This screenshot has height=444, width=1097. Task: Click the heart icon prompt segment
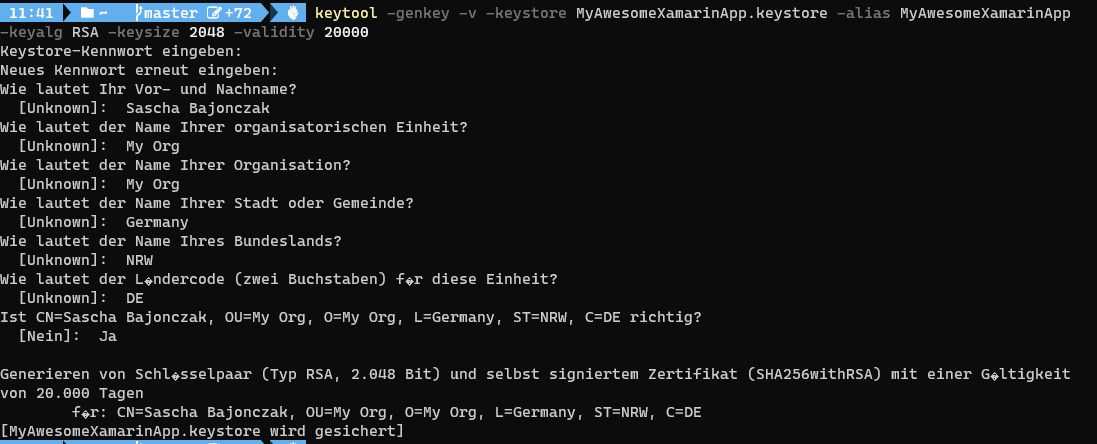(x=293, y=13)
